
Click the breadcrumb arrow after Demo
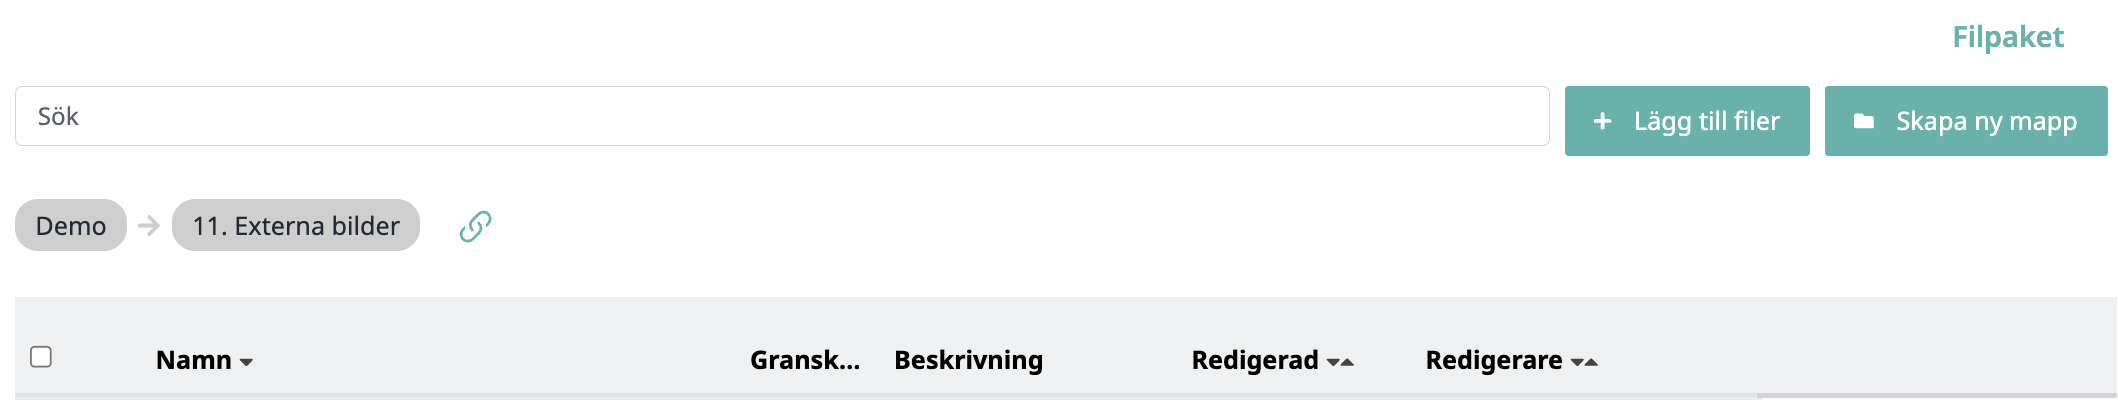pos(149,225)
